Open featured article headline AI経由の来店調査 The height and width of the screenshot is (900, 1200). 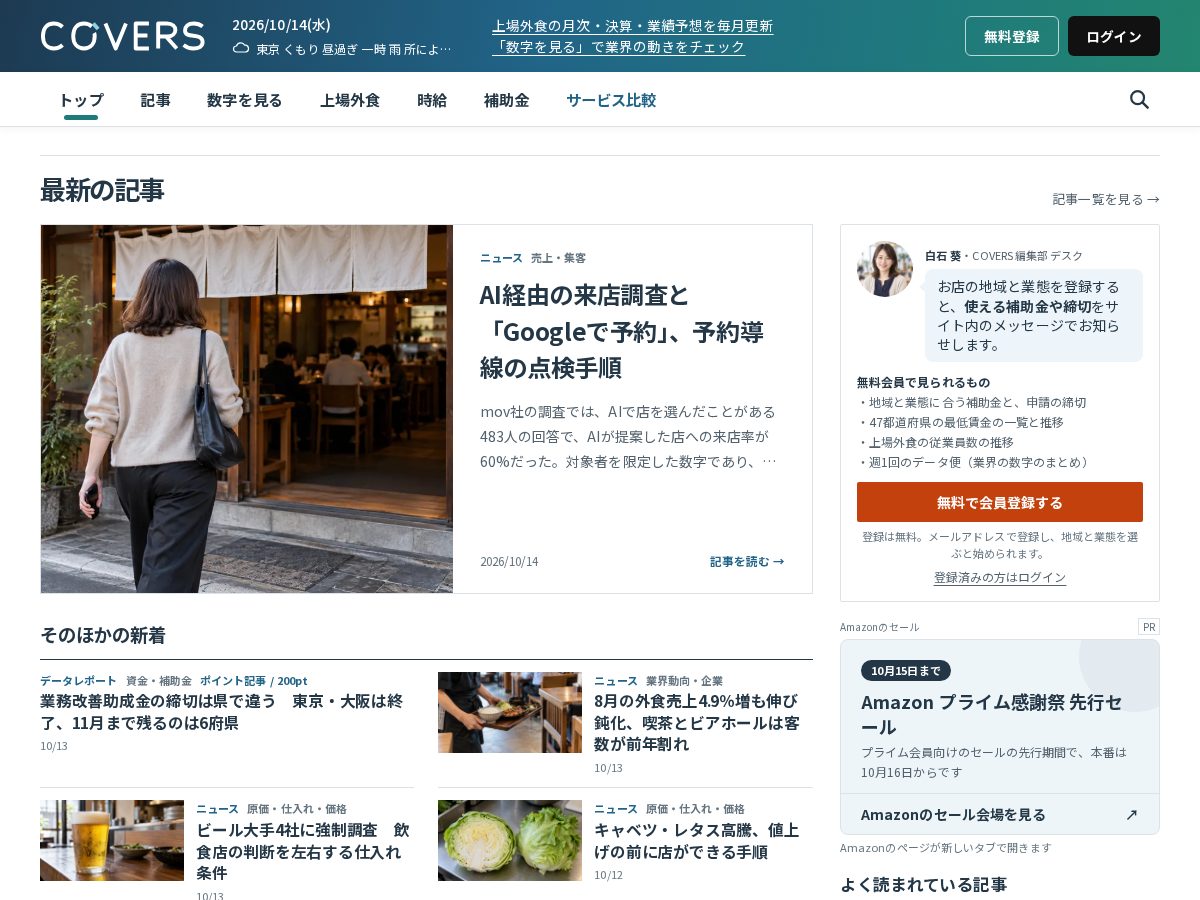pos(622,331)
